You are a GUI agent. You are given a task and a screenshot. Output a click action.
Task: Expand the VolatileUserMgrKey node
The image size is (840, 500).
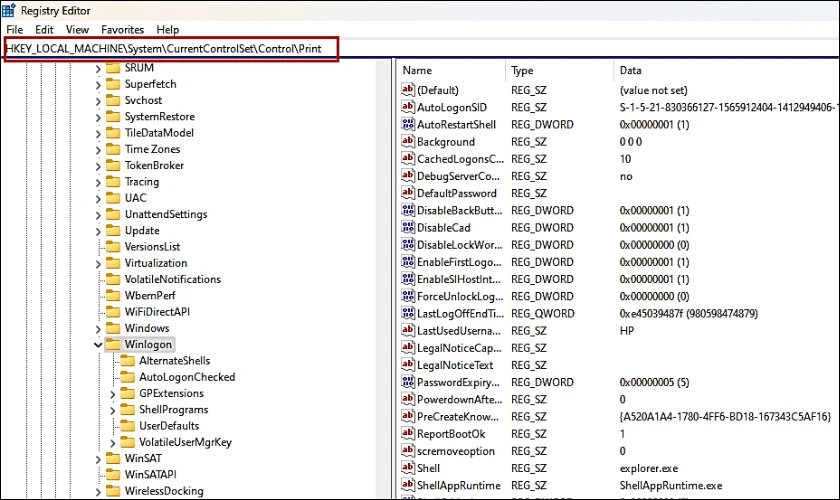112,443
